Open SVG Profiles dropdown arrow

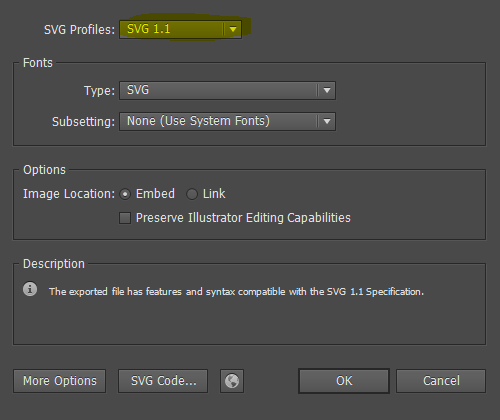pyautogui.click(x=233, y=29)
